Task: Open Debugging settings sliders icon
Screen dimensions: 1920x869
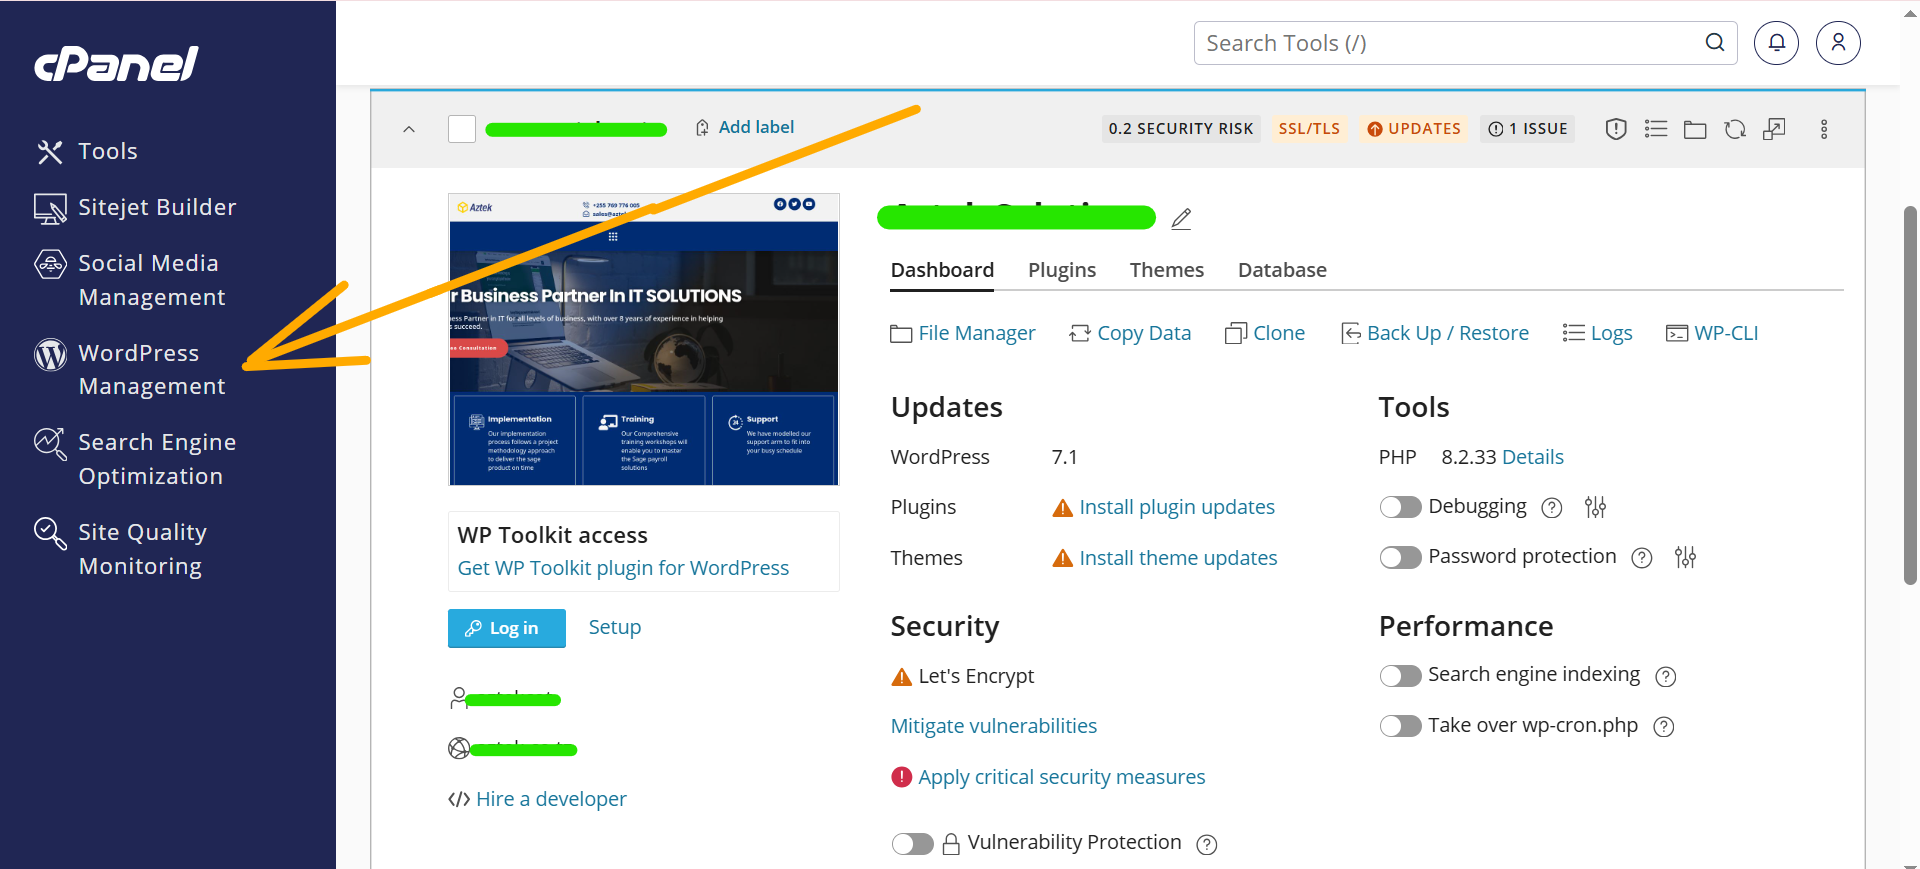Action: pos(1595,507)
